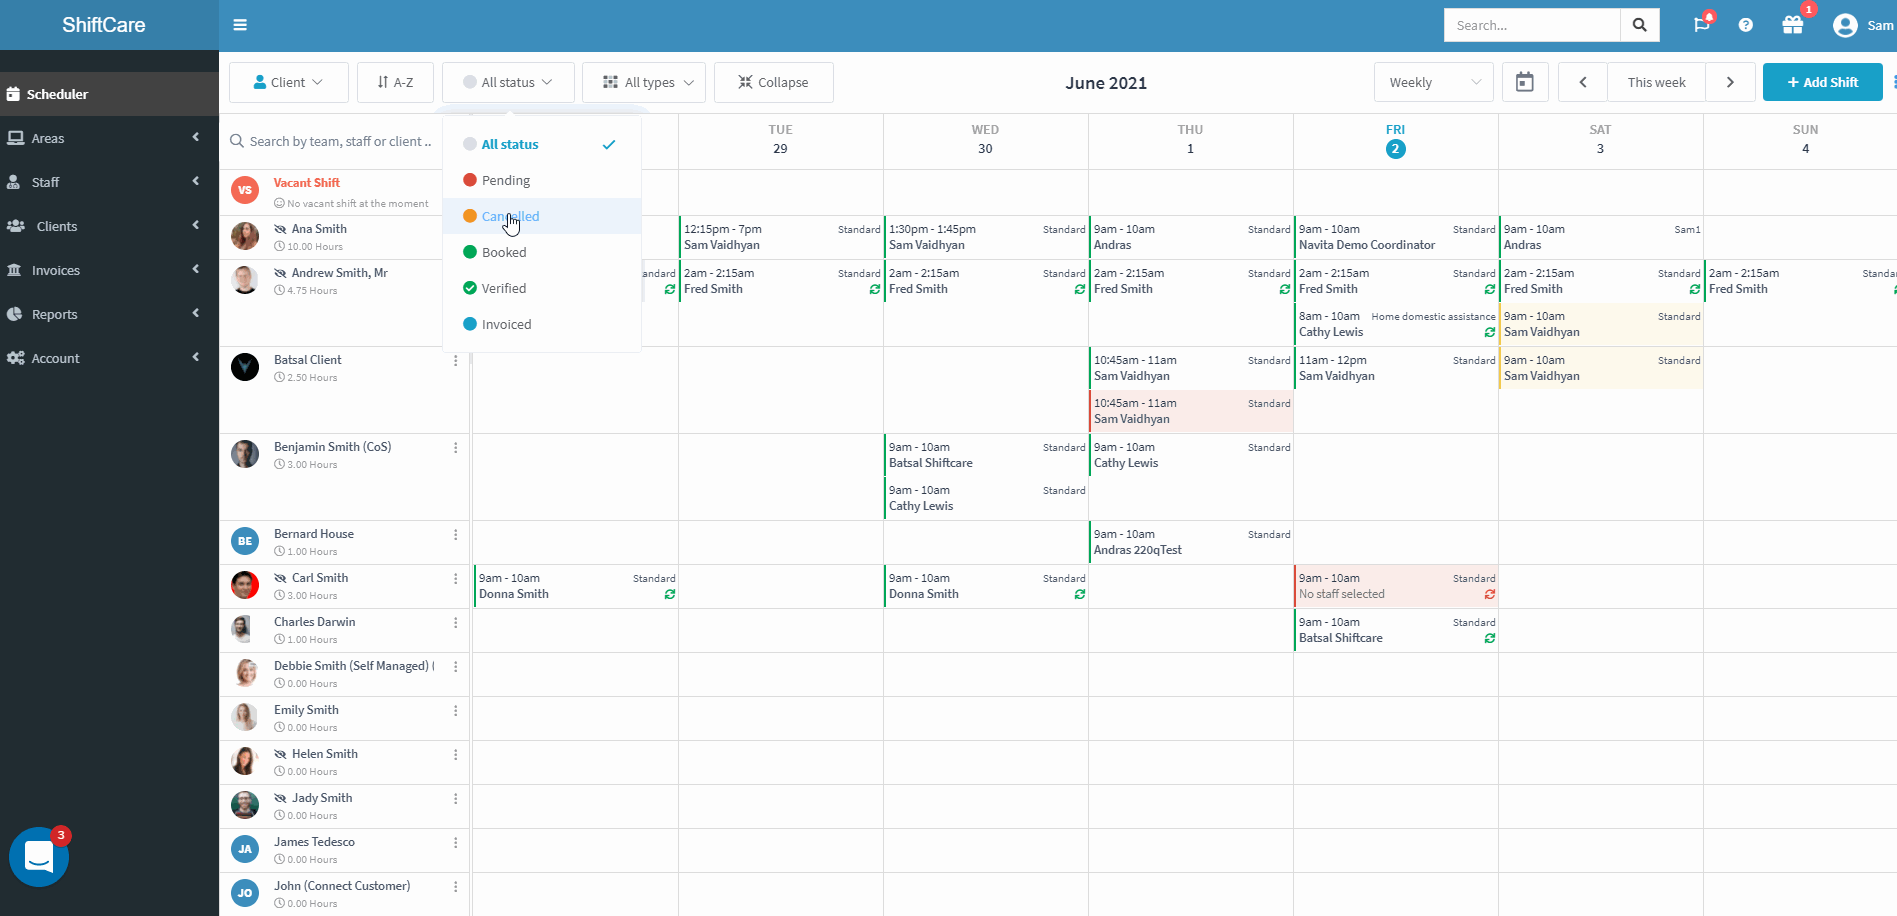The image size is (1897, 916).
Task: Select the Invoiced status option
Action: [x=542, y=324]
